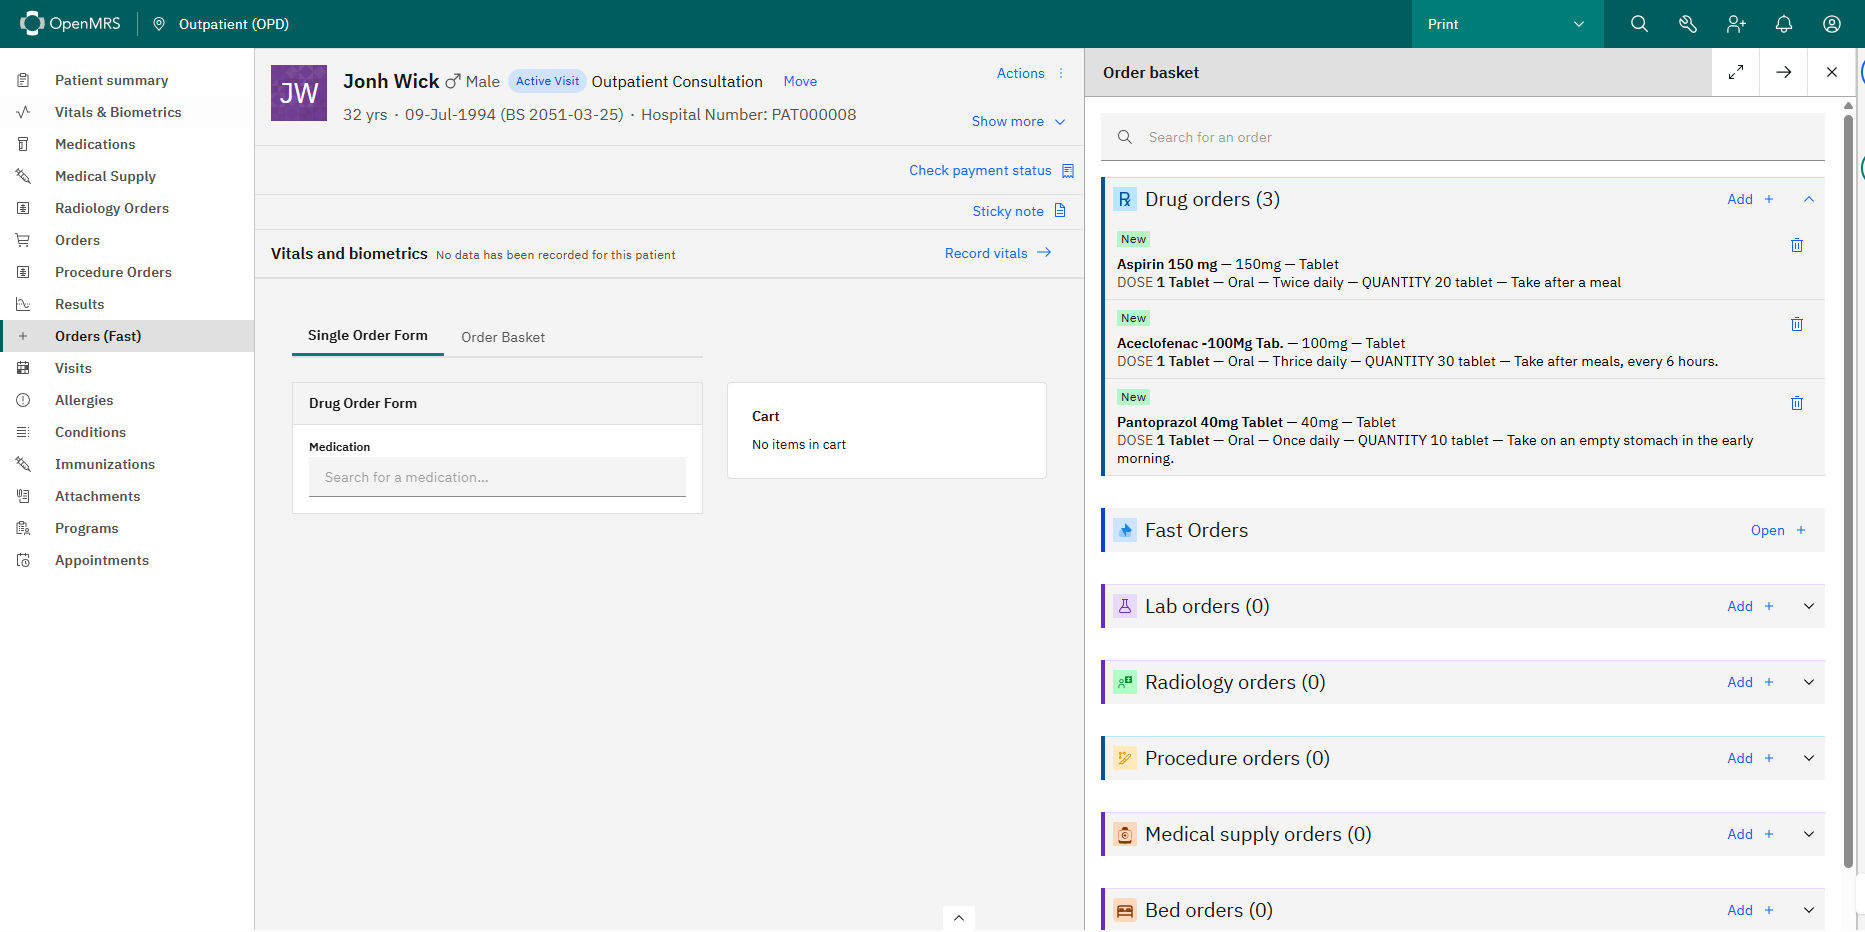Open the Print dropdown
The height and width of the screenshot is (932, 1865).
click(x=1507, y=24)
